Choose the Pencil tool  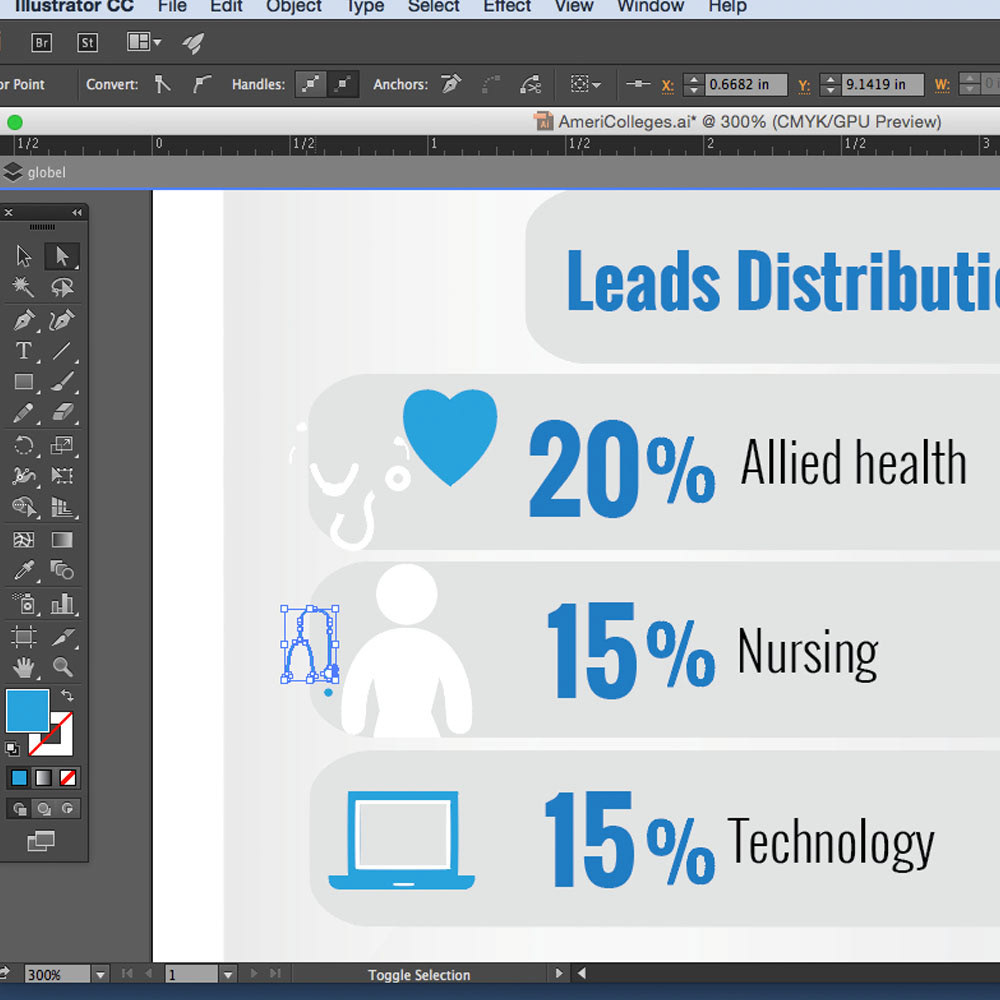[x=24, y=413]
